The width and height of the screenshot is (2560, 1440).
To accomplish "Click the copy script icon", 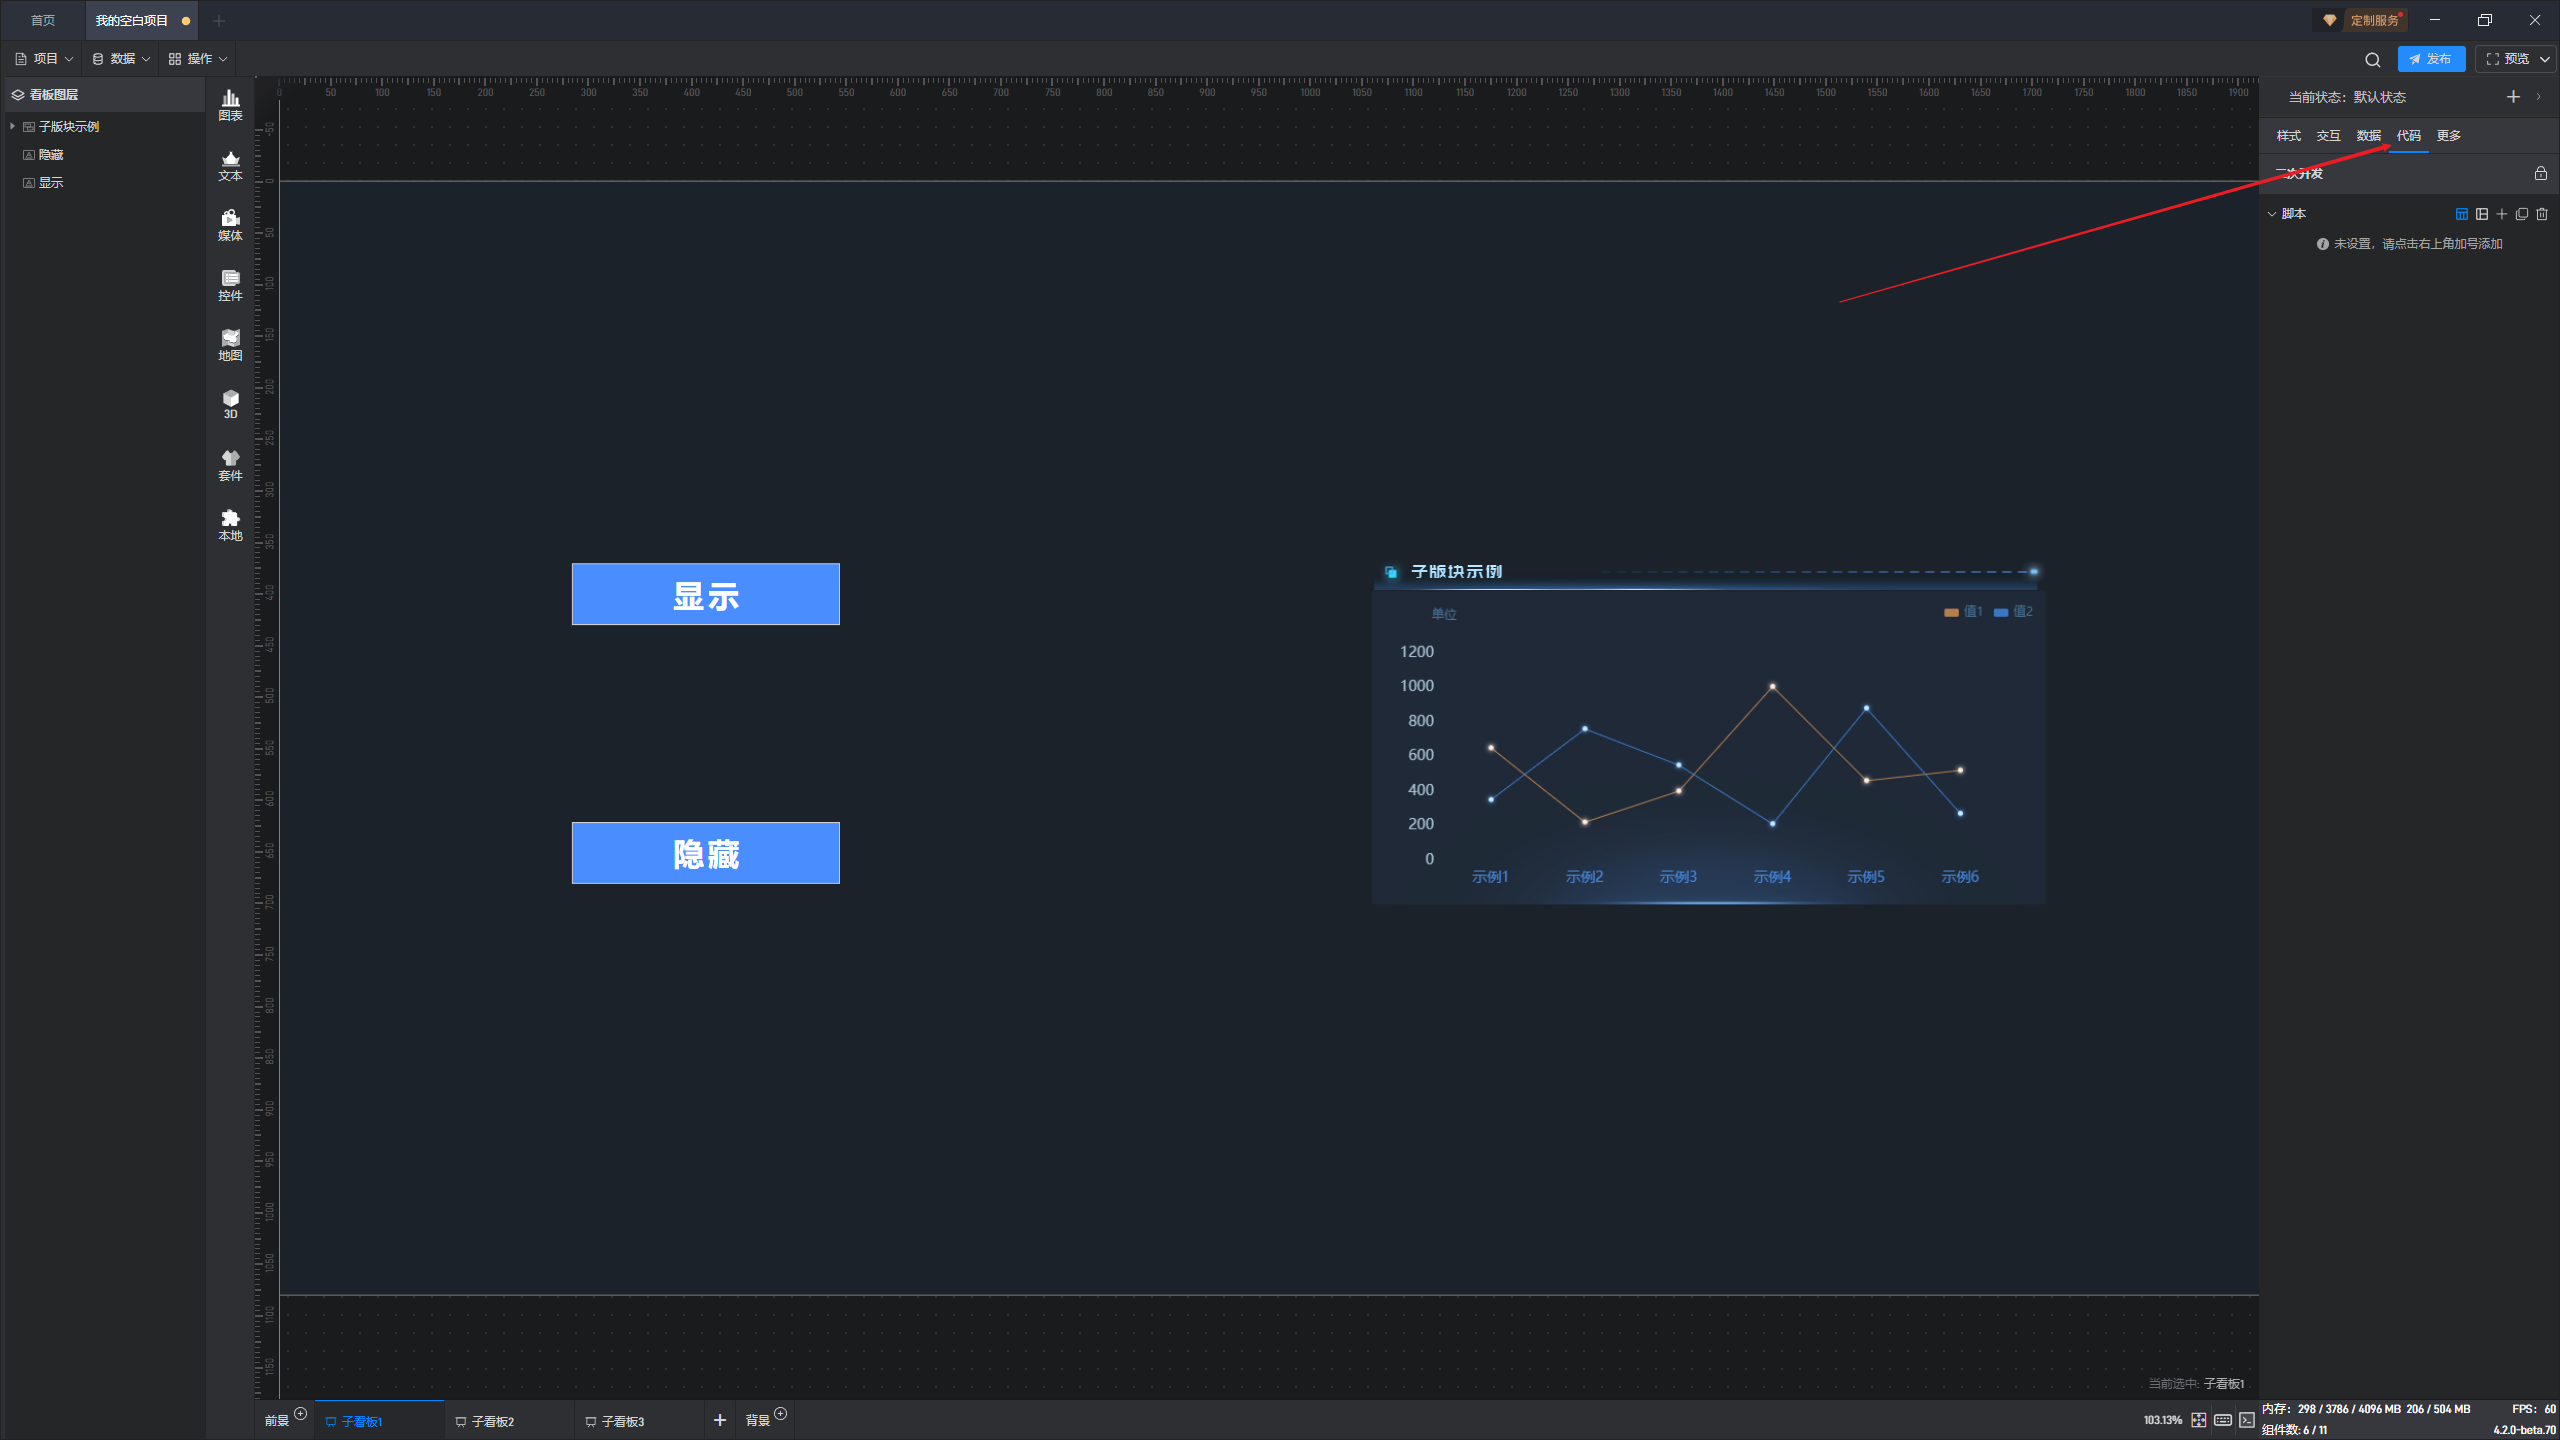I will pyautogui.click(x=2522, y=214).
